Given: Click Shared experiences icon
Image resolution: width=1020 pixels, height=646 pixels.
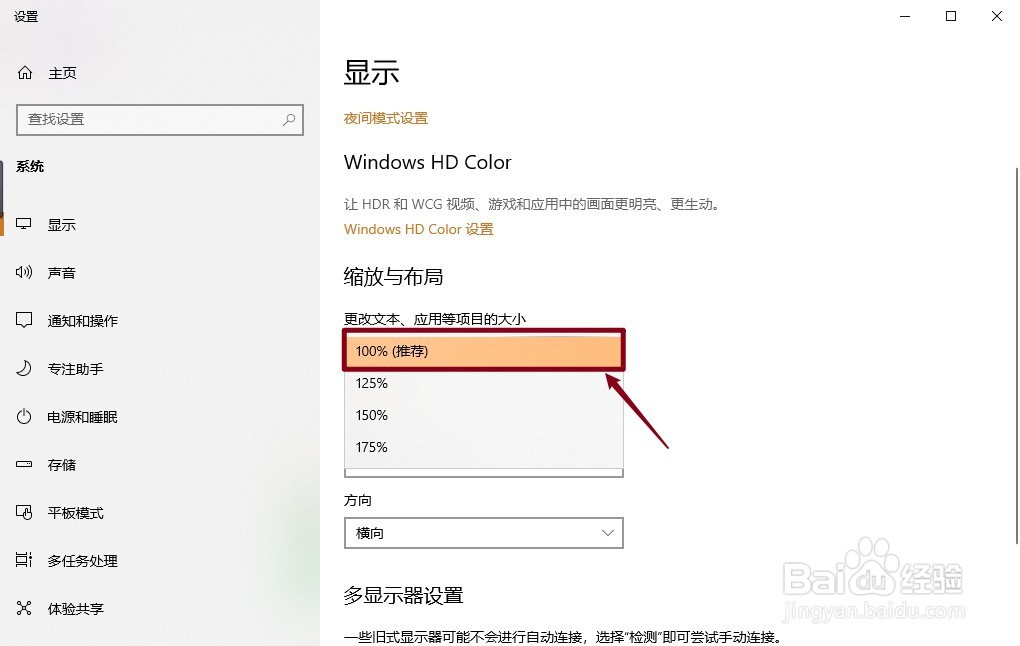Looking at the screenshot, I should point(25,609).
